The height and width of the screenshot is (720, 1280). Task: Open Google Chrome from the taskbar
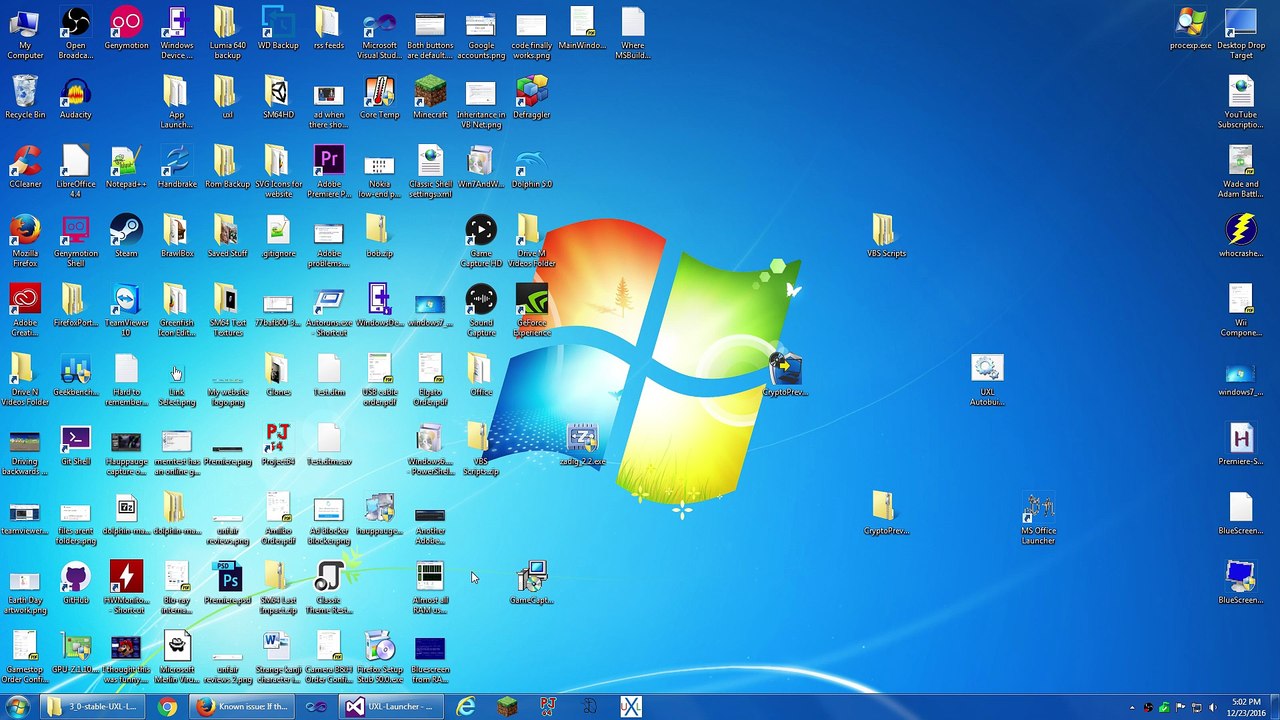pos(167,707)
